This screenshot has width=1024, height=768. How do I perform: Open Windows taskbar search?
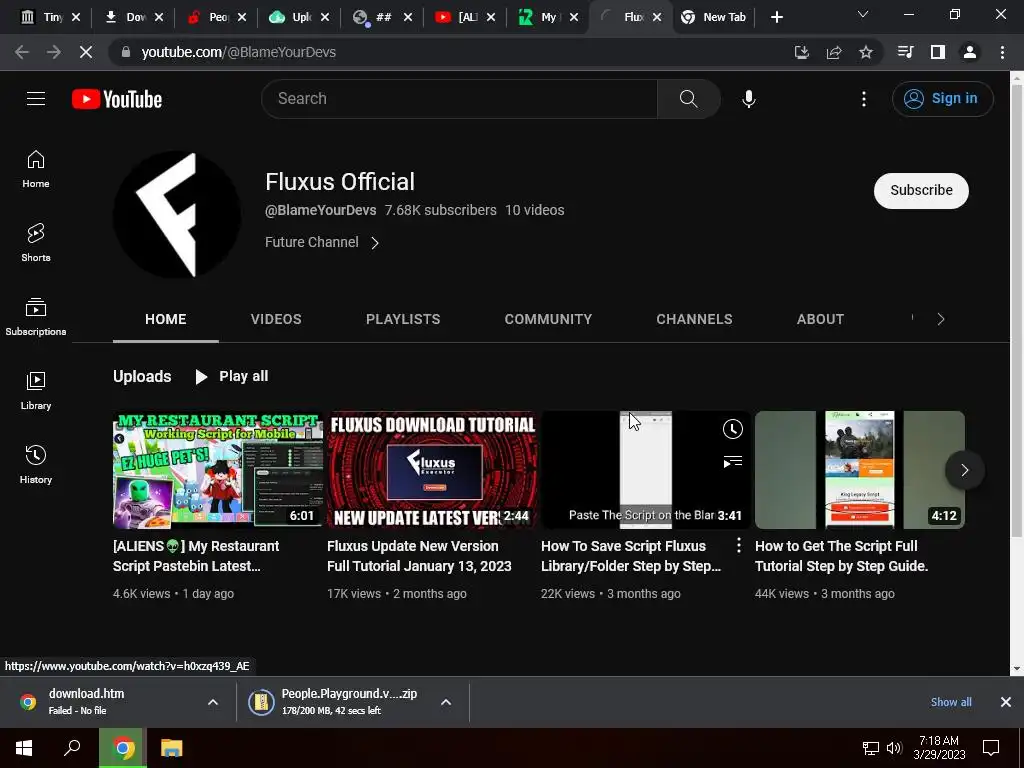[72, 748]
